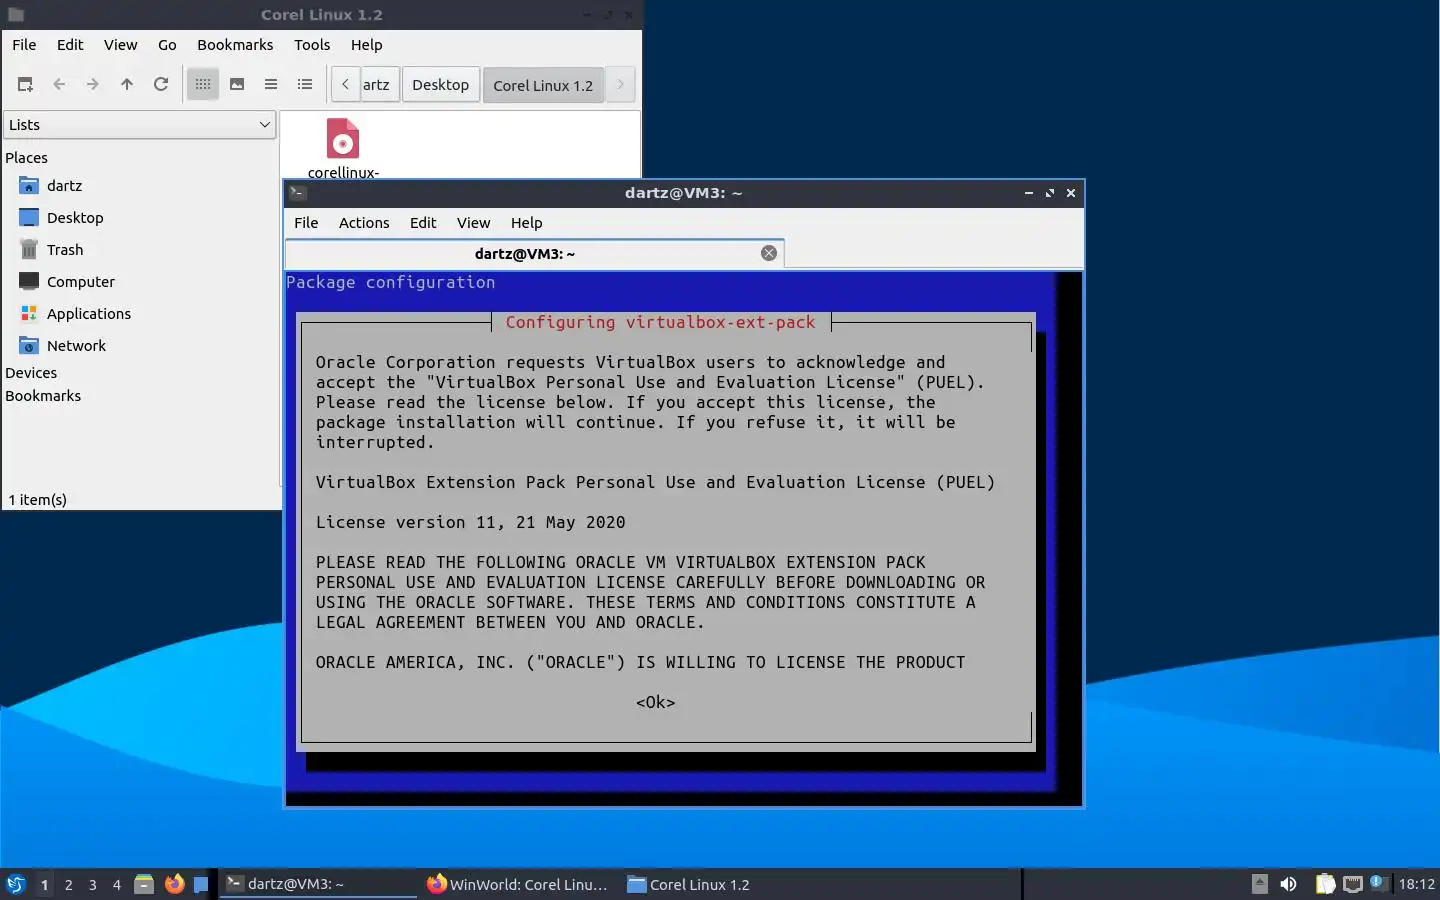Open the start menu on taskbar
This screenshot has width=1440, height=900.
coord(15,884)
